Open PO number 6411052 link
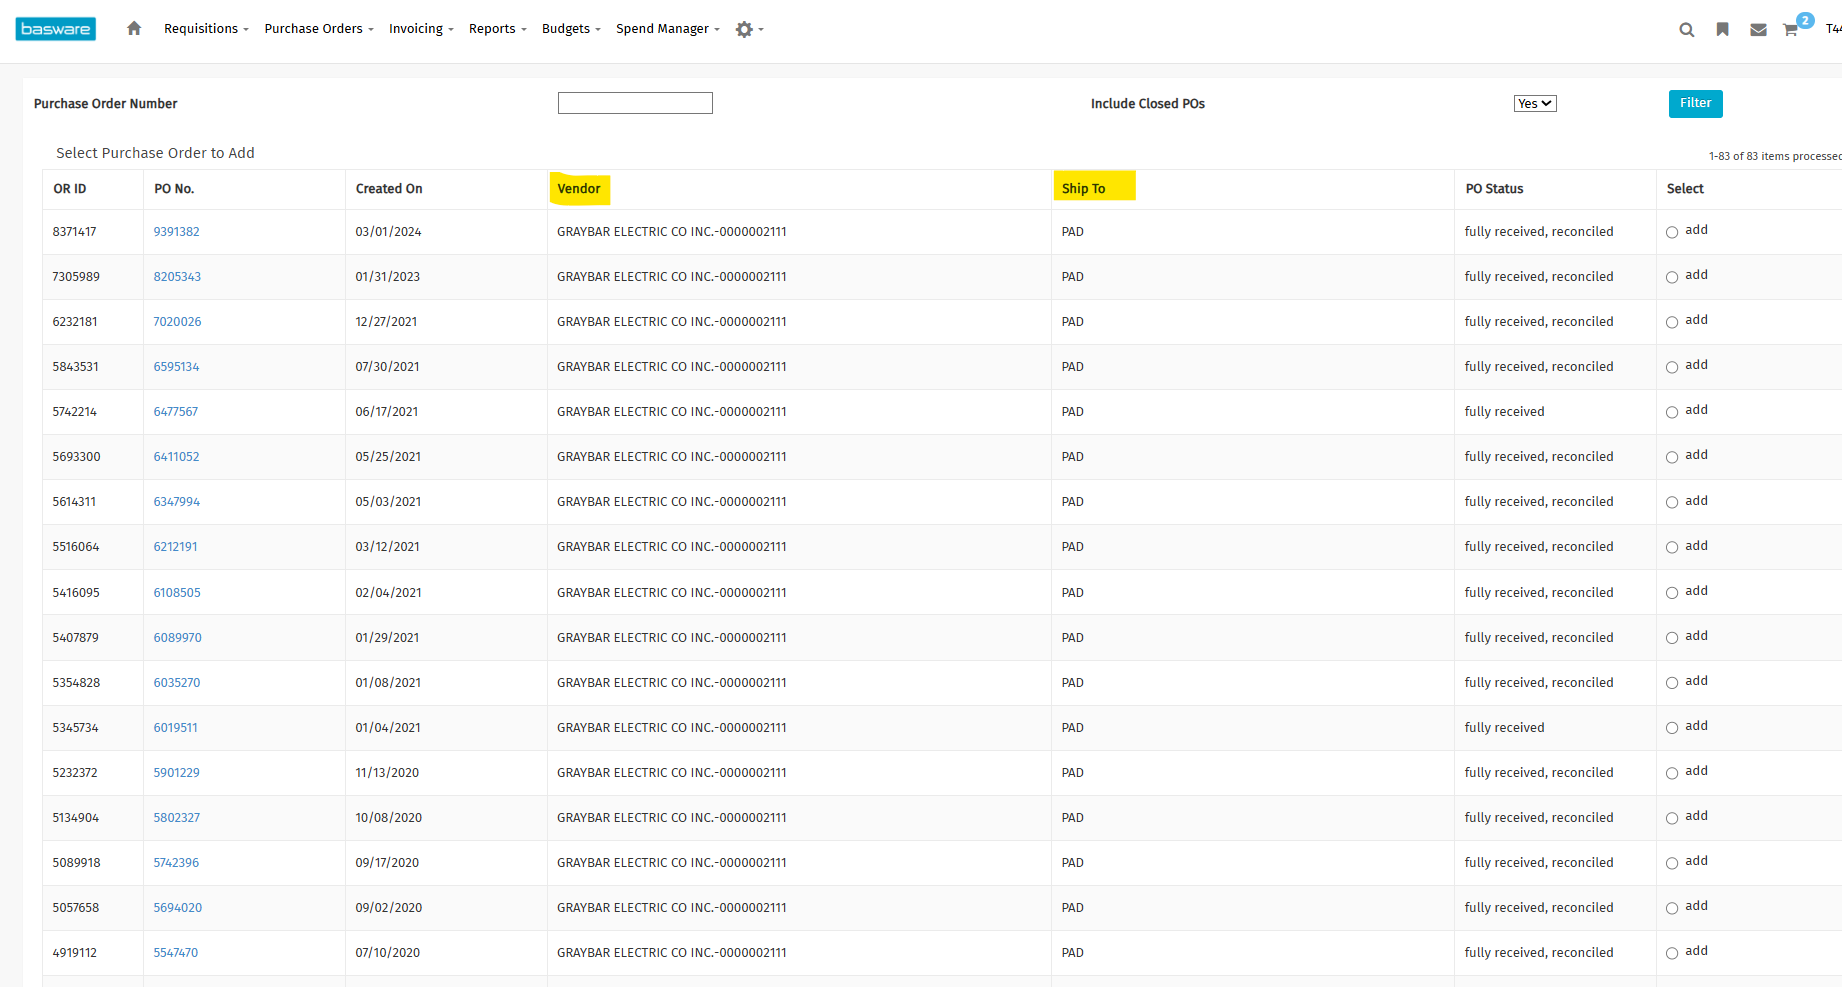 click(x=176, y=457)
